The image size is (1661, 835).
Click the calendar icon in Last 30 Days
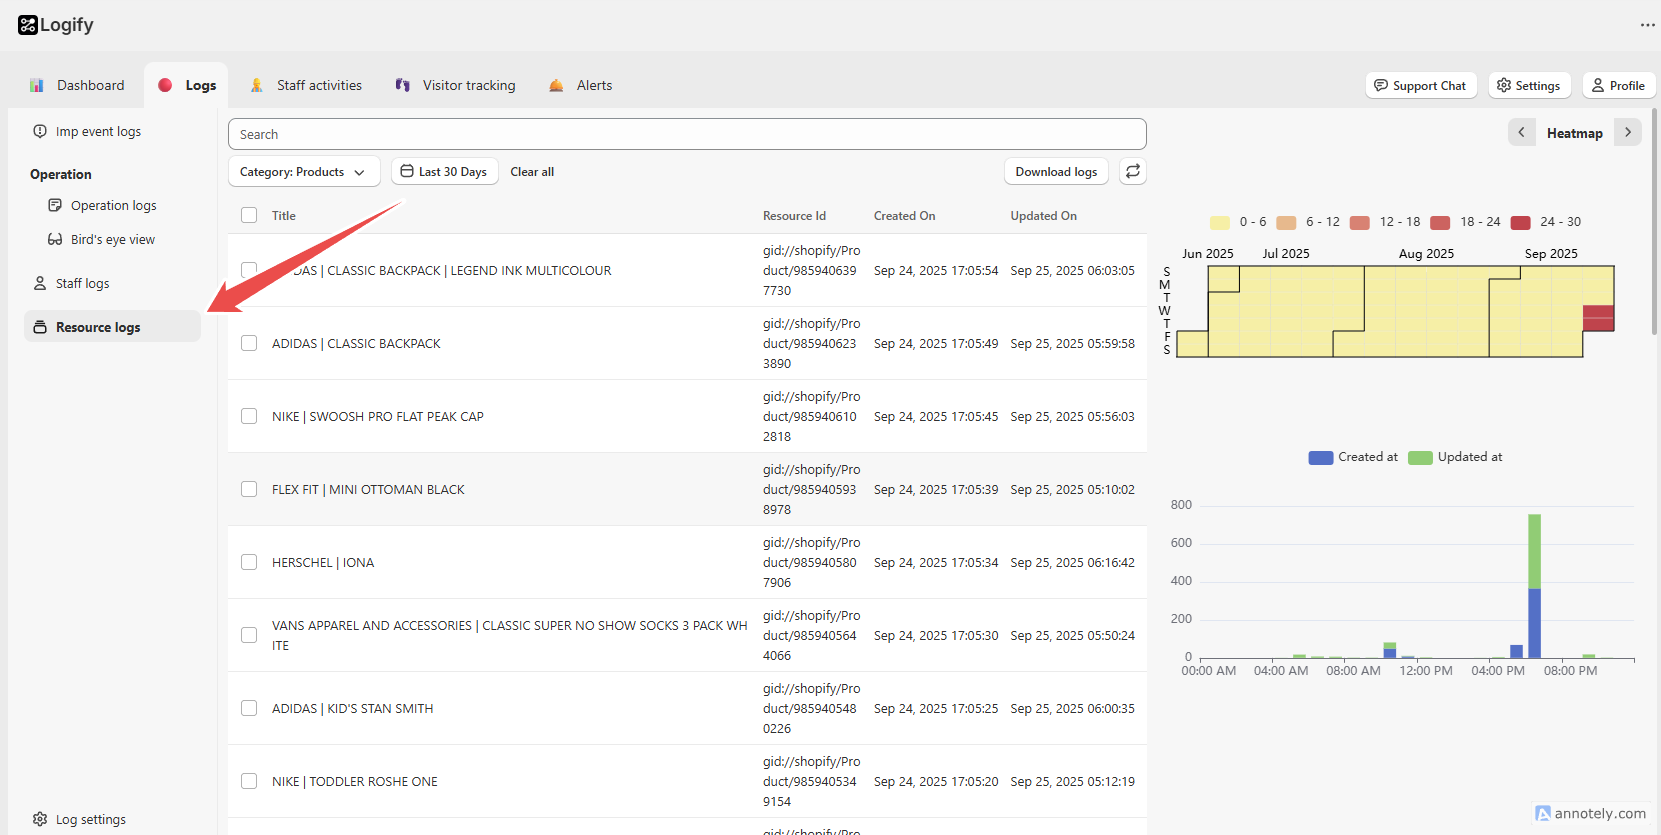407,171
